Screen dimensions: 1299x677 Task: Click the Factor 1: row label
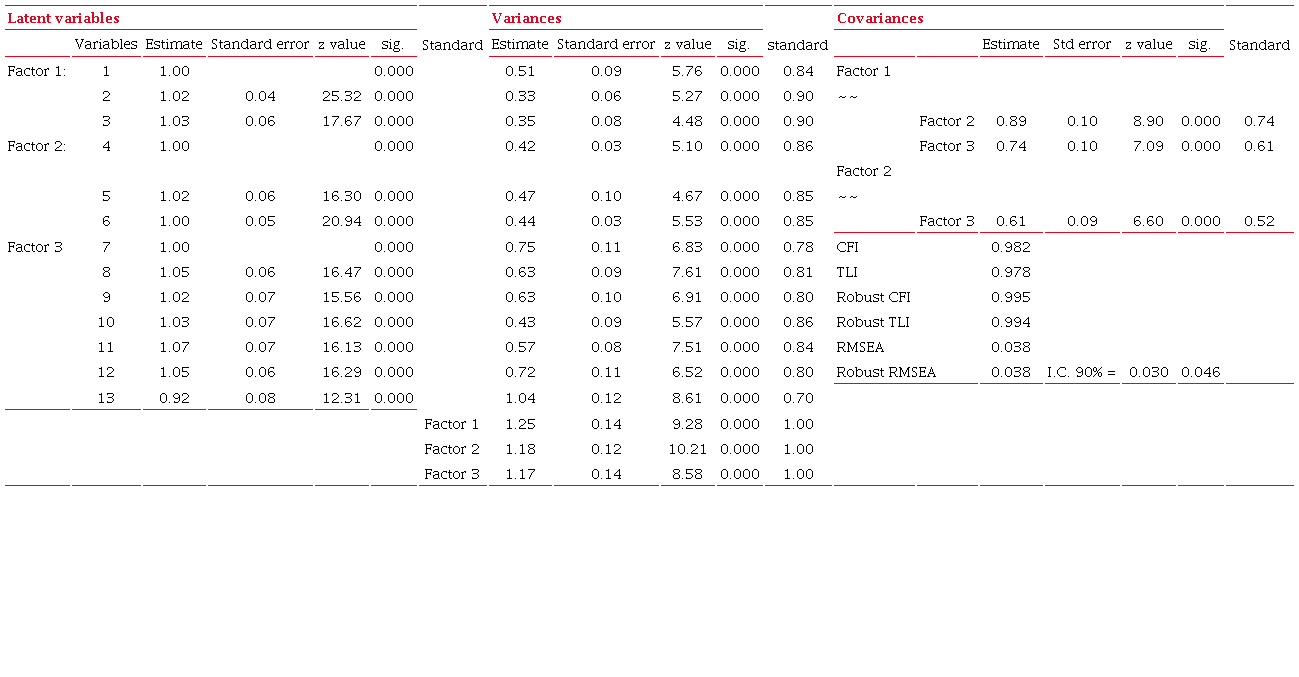click(x=36, y=71)
